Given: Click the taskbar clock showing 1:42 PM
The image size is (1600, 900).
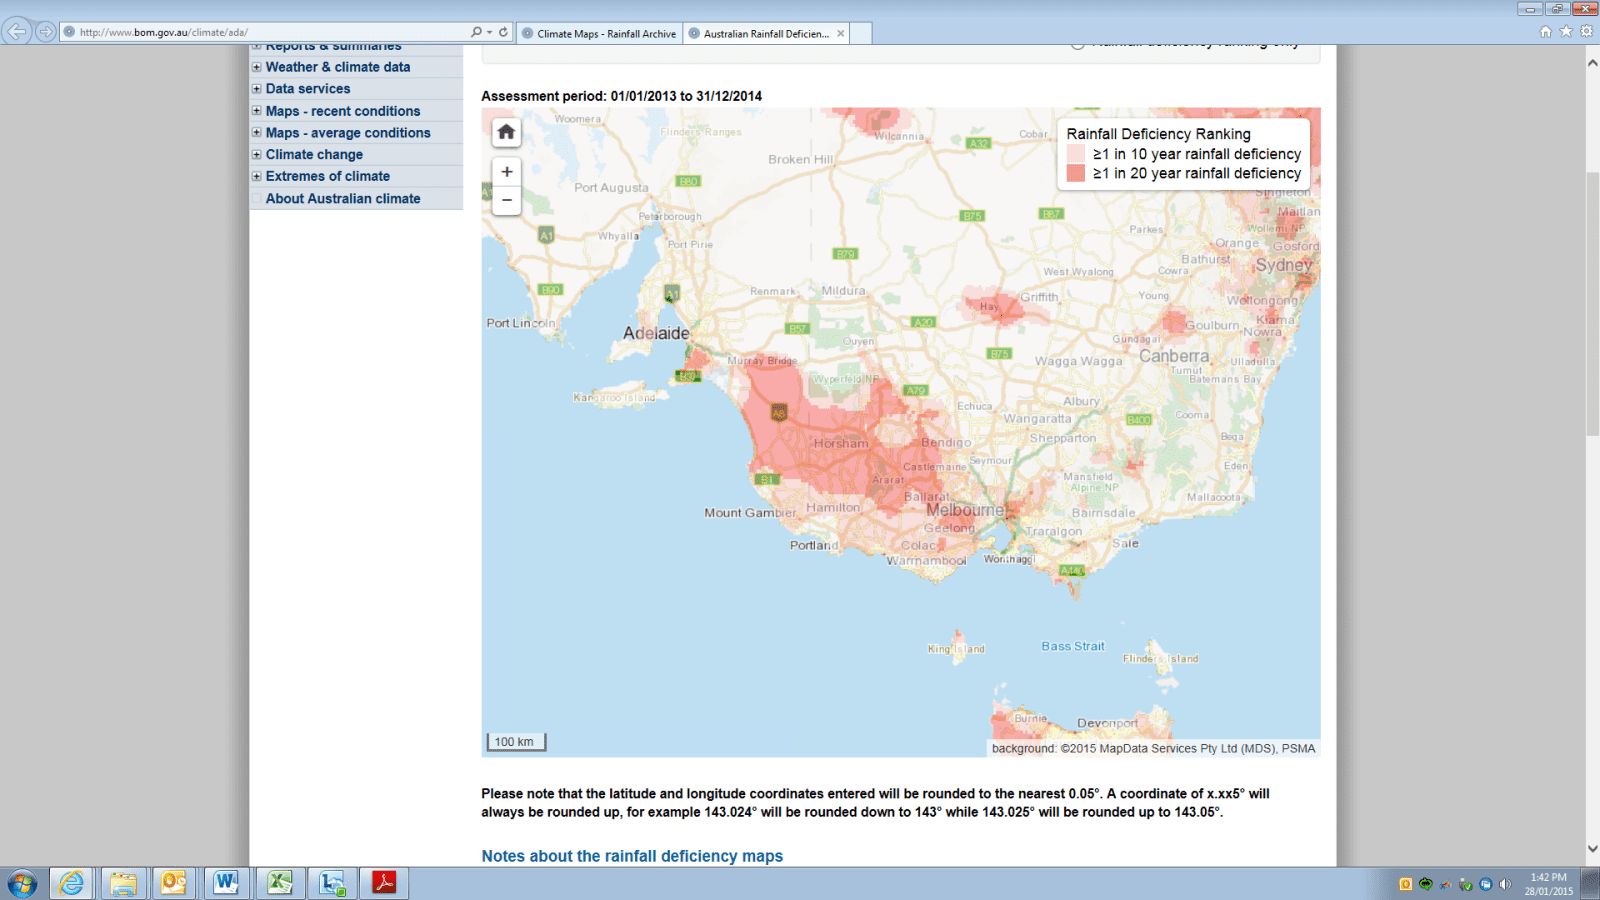Looking at the screenshot, I should [1548, 884].
